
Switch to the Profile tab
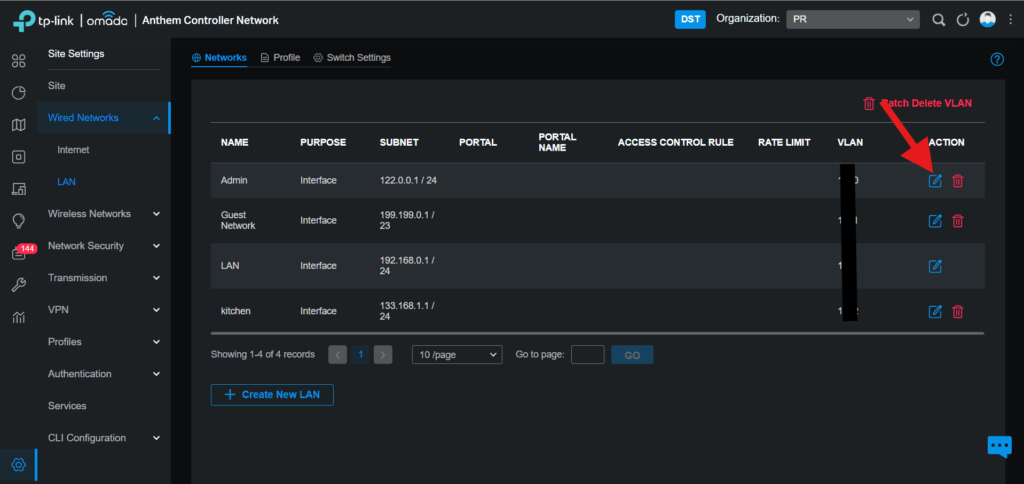coord(279,58)
